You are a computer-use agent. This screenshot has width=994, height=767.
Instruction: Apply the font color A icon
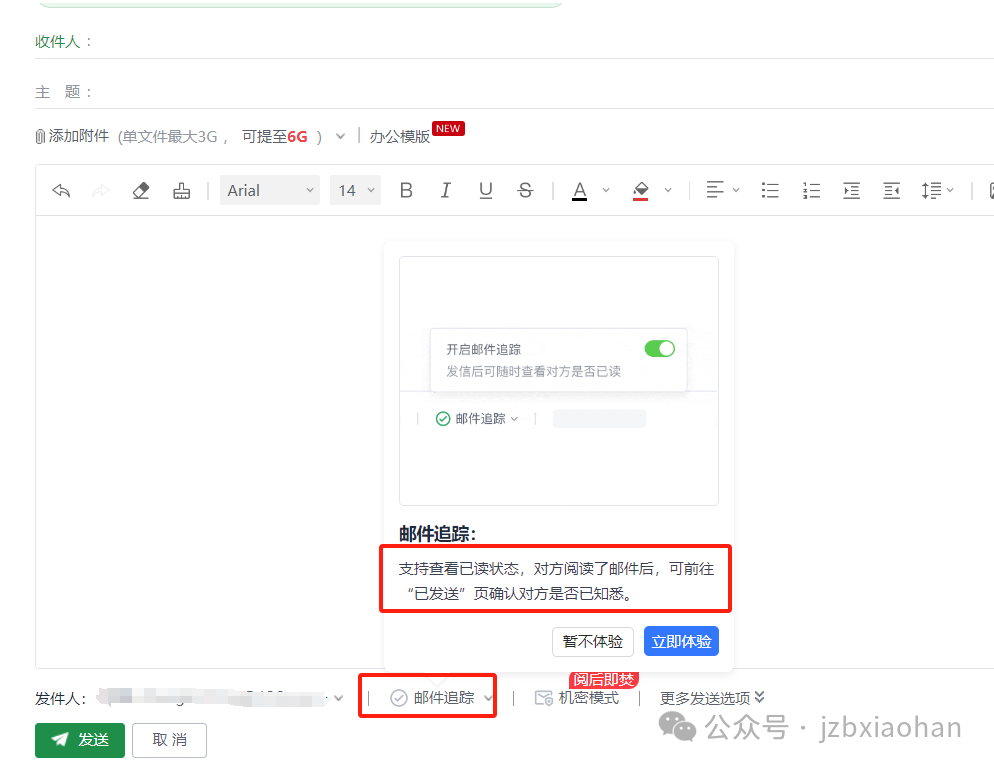[579, 191]
